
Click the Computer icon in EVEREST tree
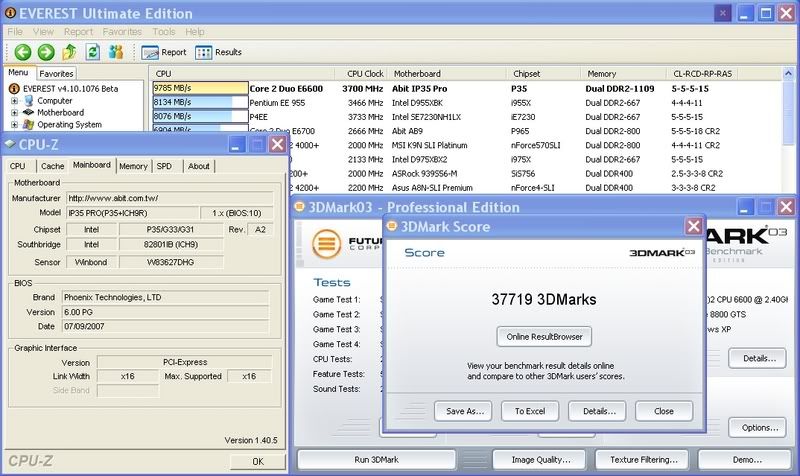click(29, 101)
